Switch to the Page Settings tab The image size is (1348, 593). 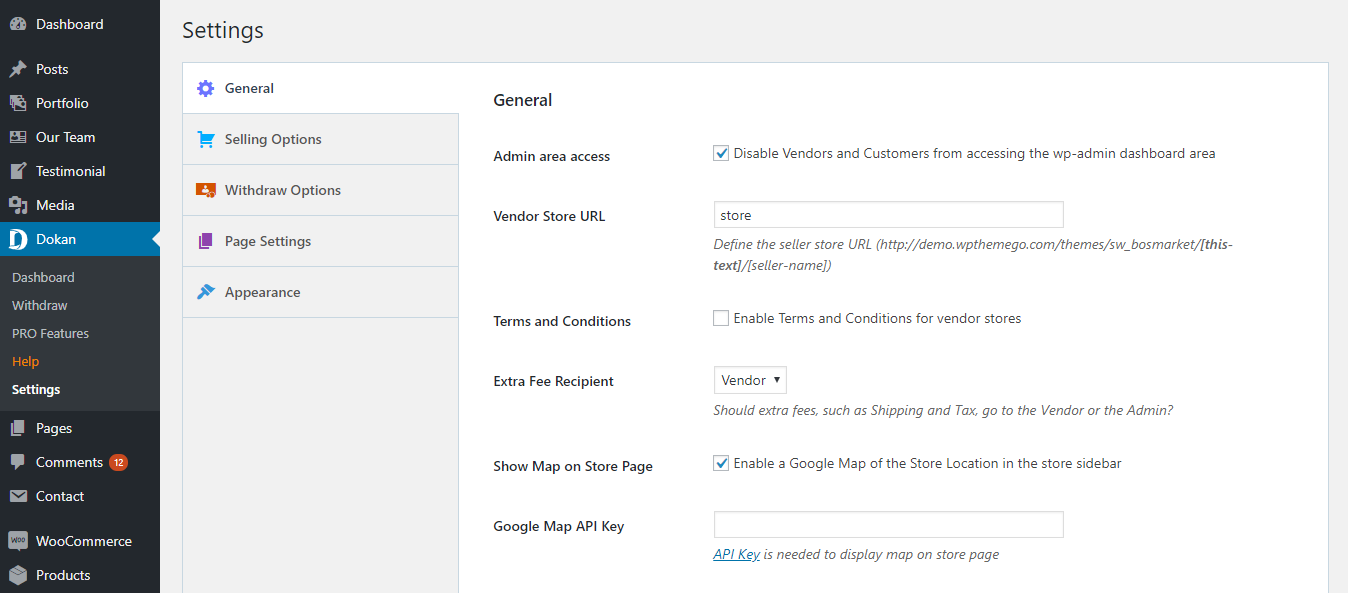tap(321, 241)
